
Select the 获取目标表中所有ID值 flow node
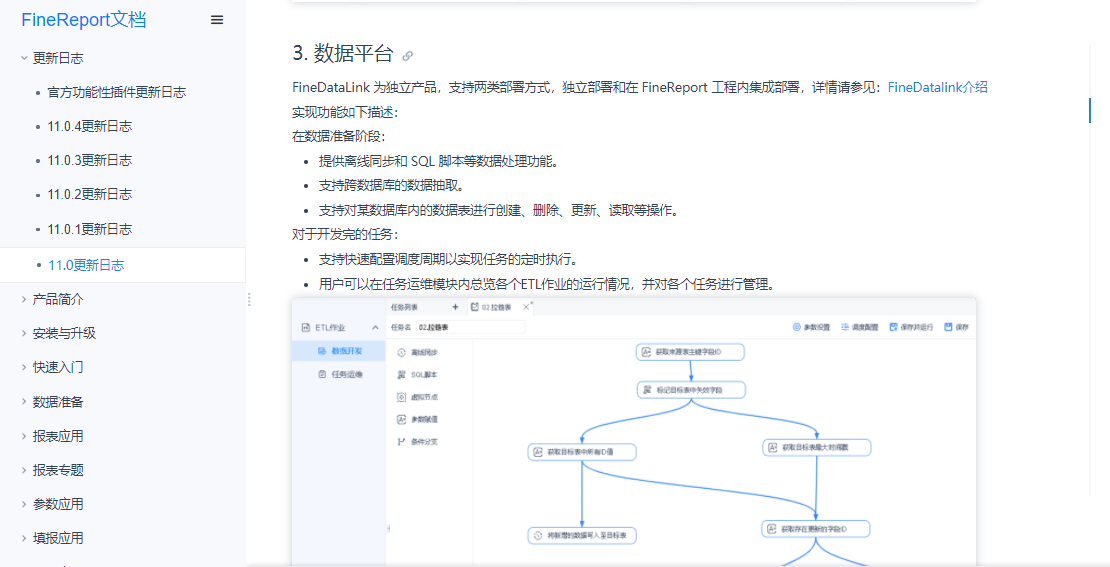click(582, 452)
